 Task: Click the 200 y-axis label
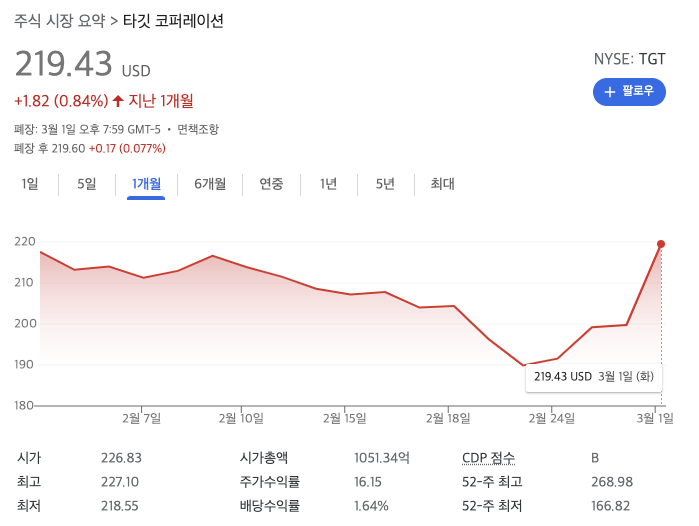[x=25, y=324]
